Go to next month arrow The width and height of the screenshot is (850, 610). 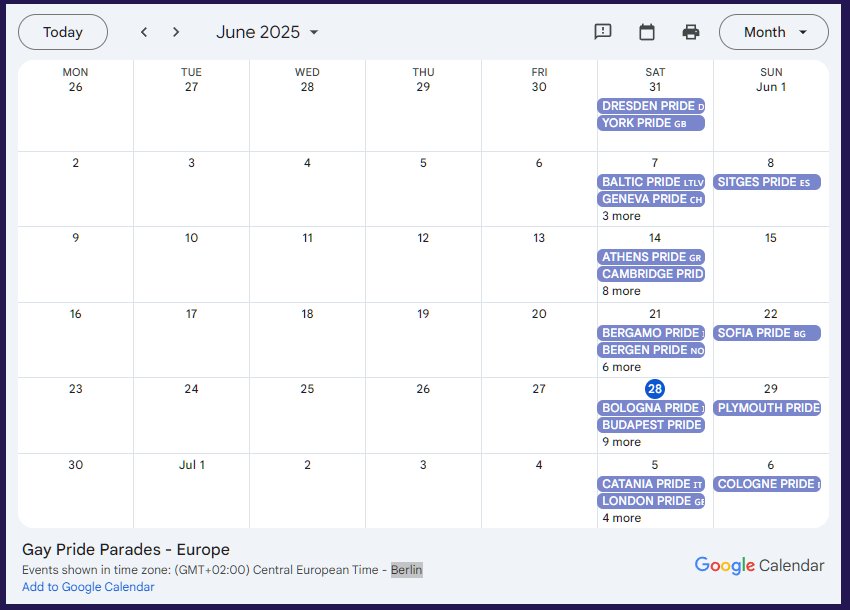click(x=176, y=33)
